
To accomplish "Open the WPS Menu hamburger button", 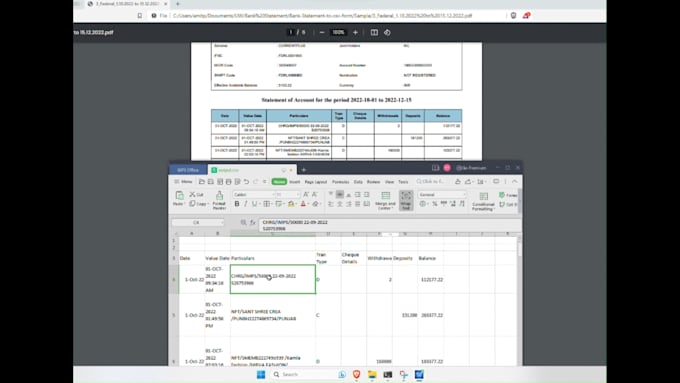I will point(183,182).
